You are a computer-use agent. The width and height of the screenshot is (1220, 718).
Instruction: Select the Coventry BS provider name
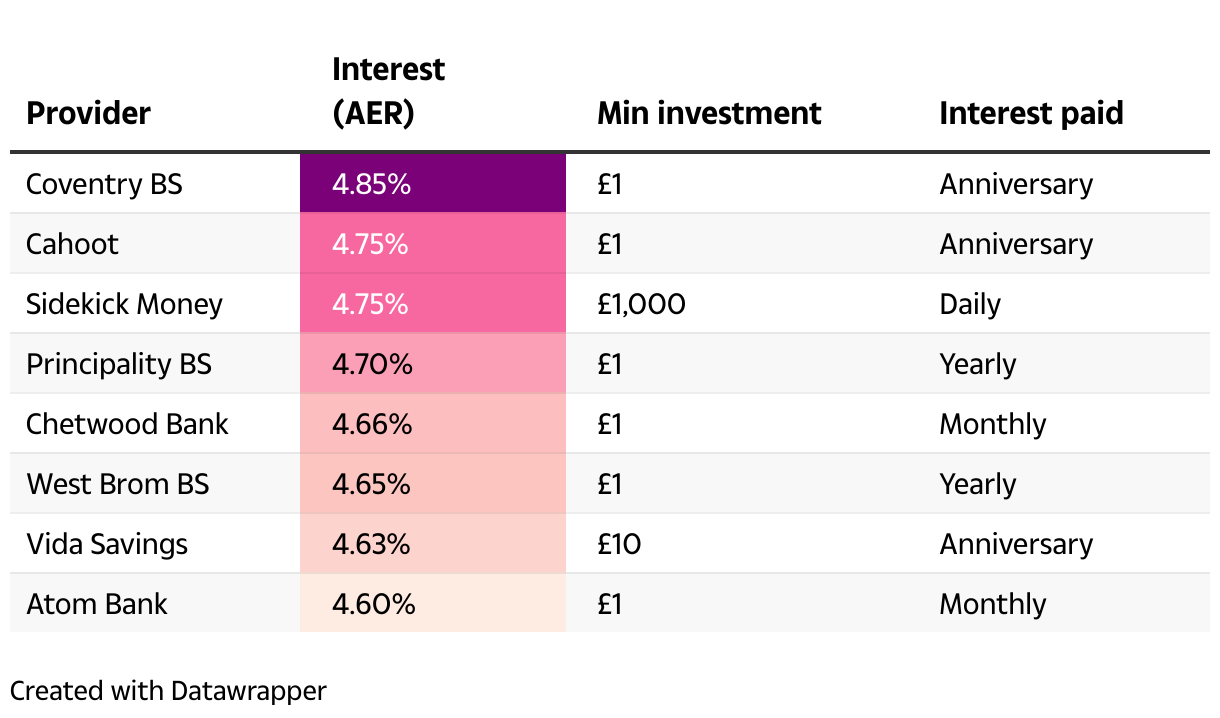(104, 184)
